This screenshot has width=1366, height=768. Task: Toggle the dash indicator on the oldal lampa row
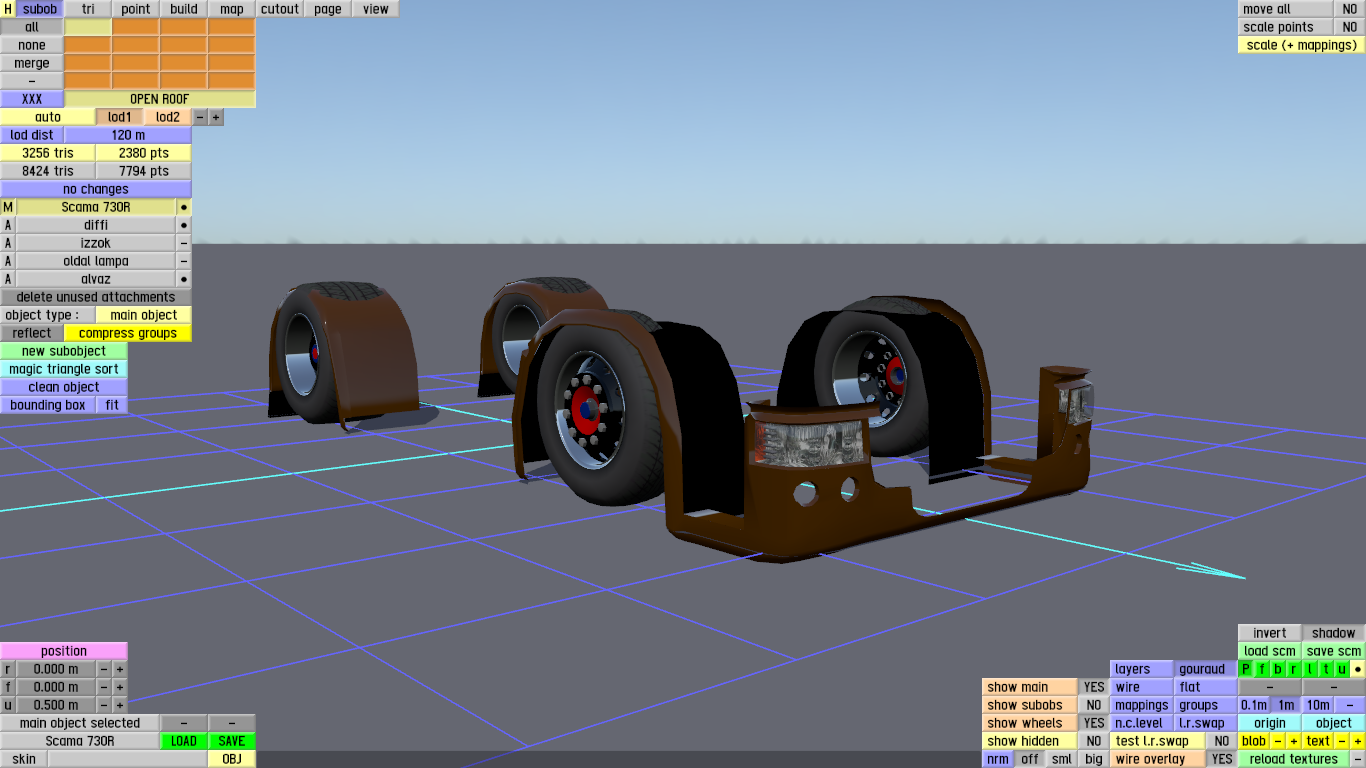(x=184, y=261)
